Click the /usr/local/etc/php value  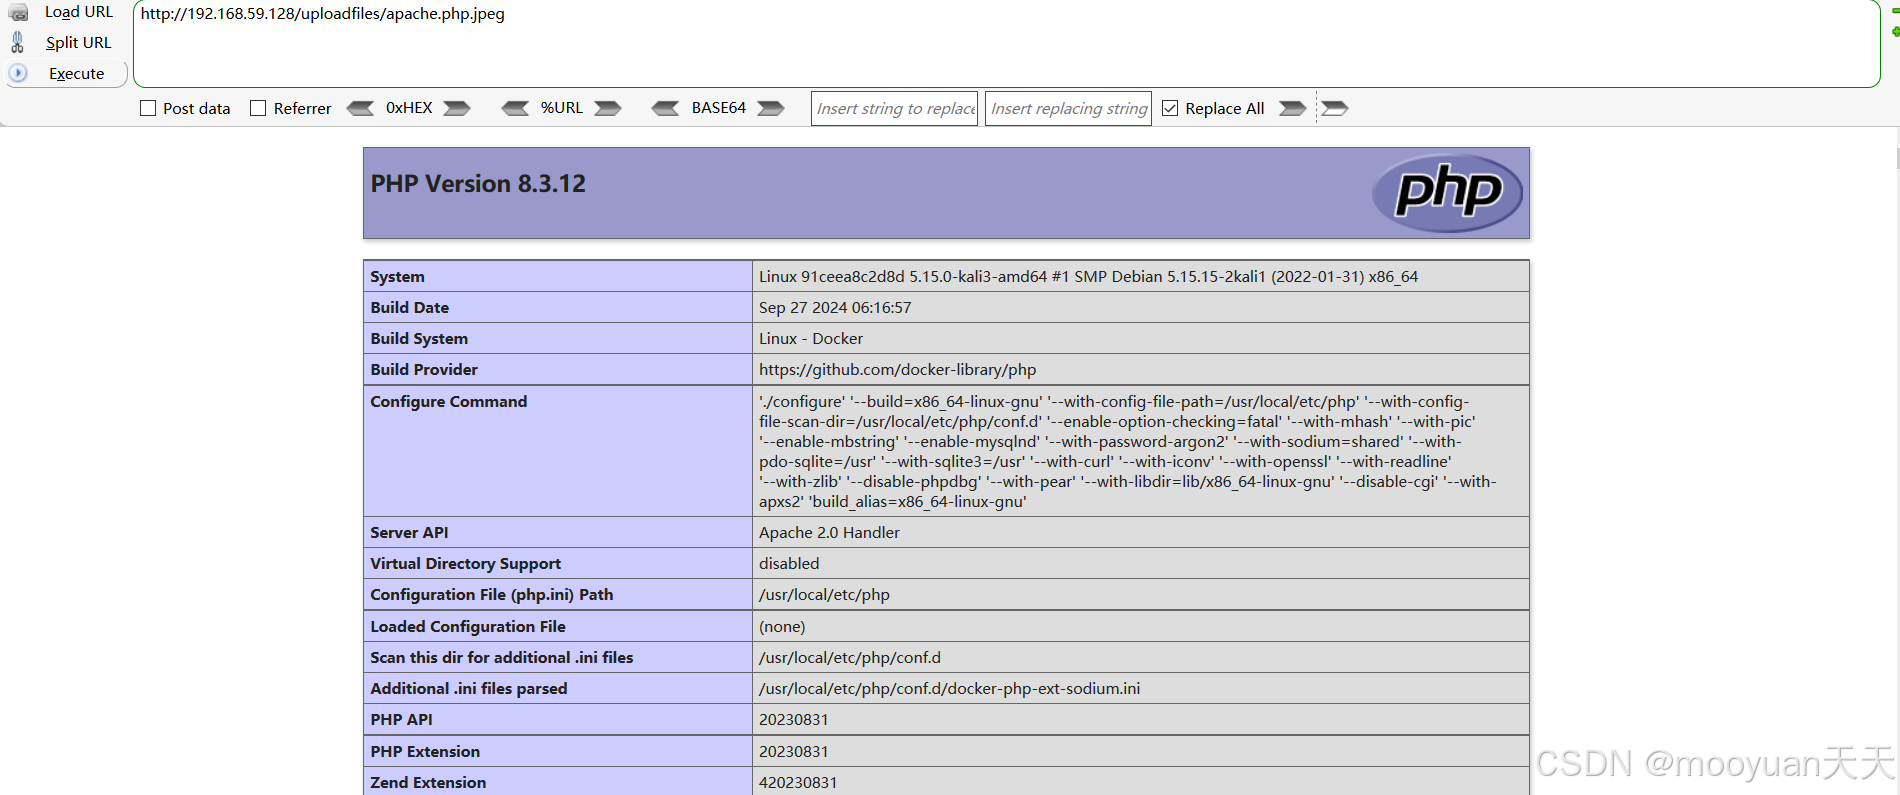coord(824,595)
